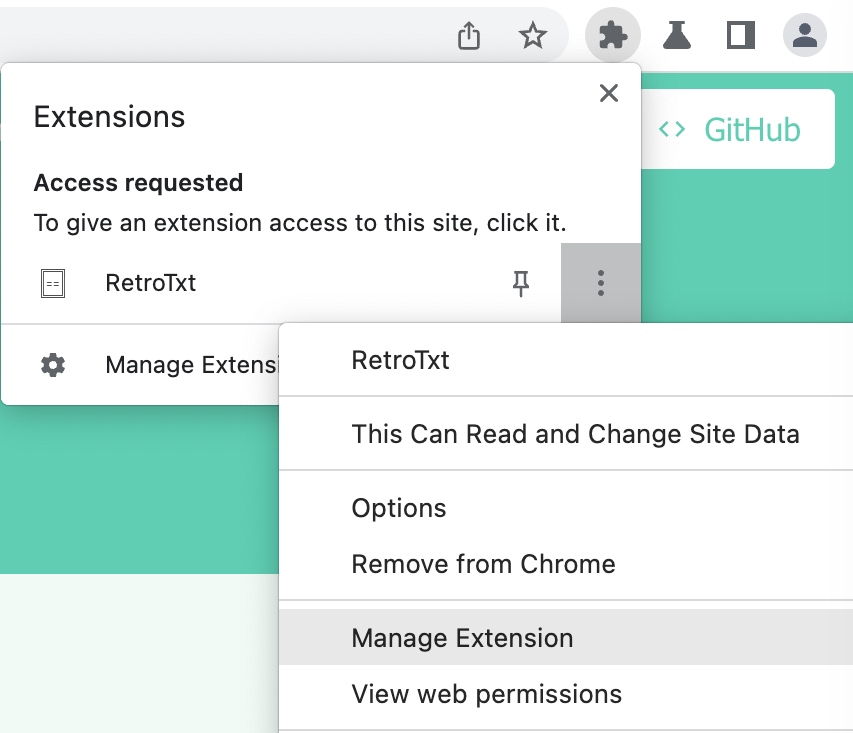Screen dimensions: 853x733
Task: Choose Manage Extension in the context menu
Action: point(566,638)
